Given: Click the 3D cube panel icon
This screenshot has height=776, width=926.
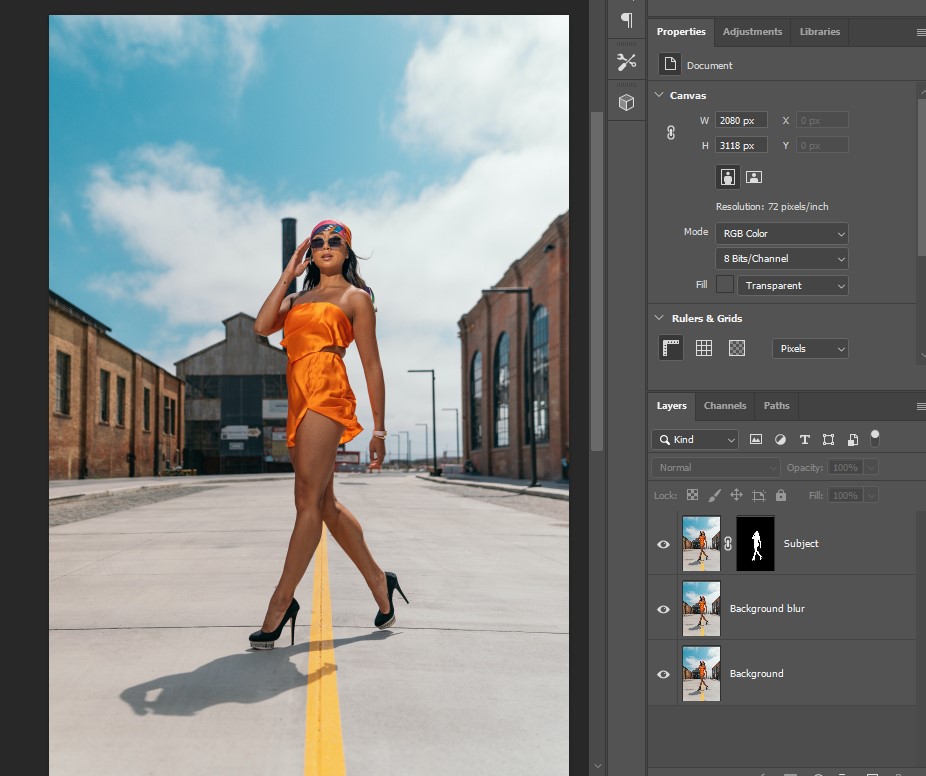Looking at the screenshot, I should tap(627, 102).
